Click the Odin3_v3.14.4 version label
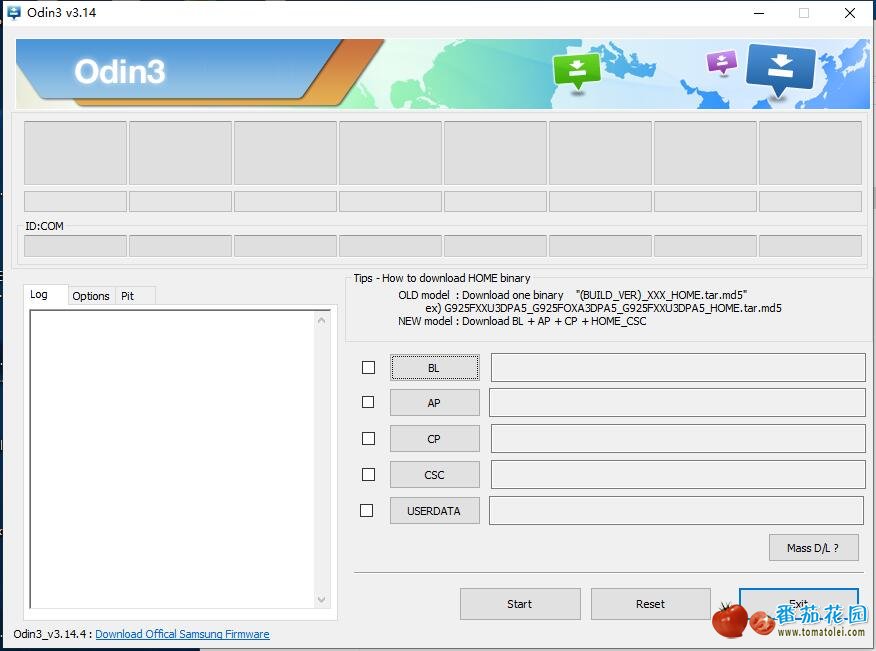The width and height of the screenshot is (876, 651). tap(53, 634)
